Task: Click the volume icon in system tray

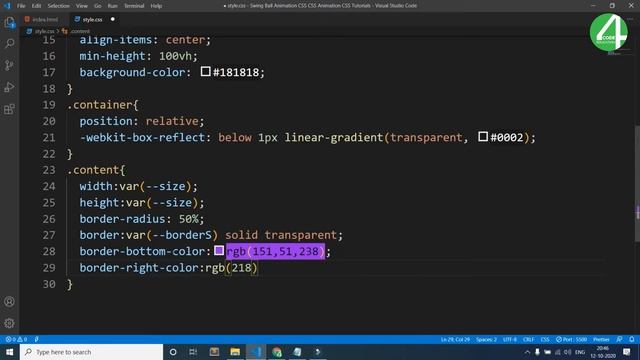Action: pyautogui.click(x=567, y=352)
